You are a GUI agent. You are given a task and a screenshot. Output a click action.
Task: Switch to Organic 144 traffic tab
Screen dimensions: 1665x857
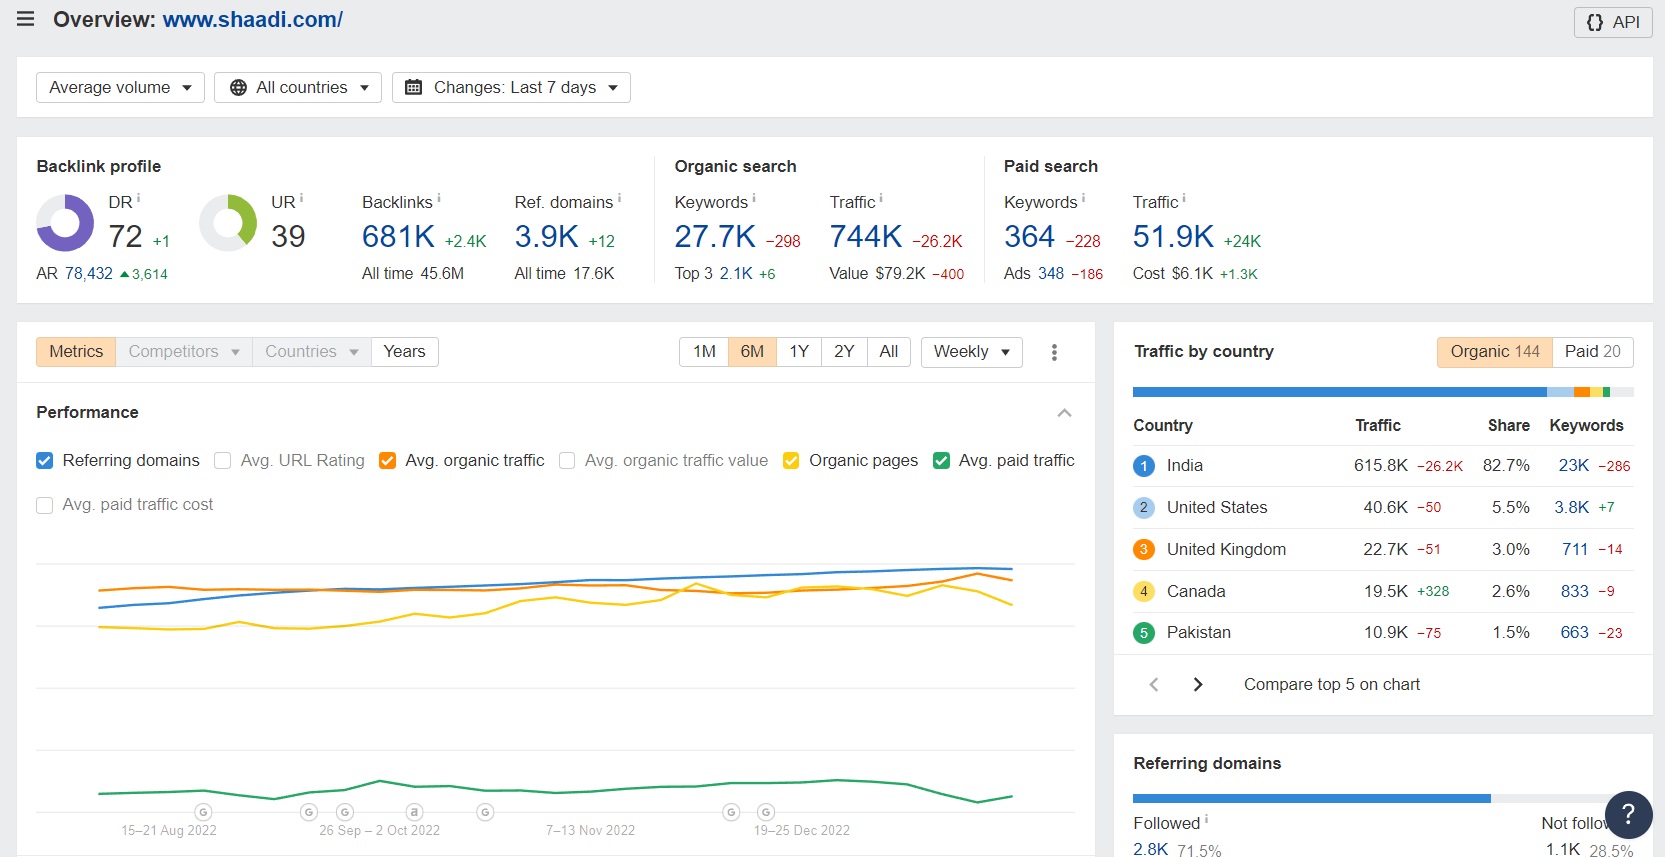tap(1495, 351)
